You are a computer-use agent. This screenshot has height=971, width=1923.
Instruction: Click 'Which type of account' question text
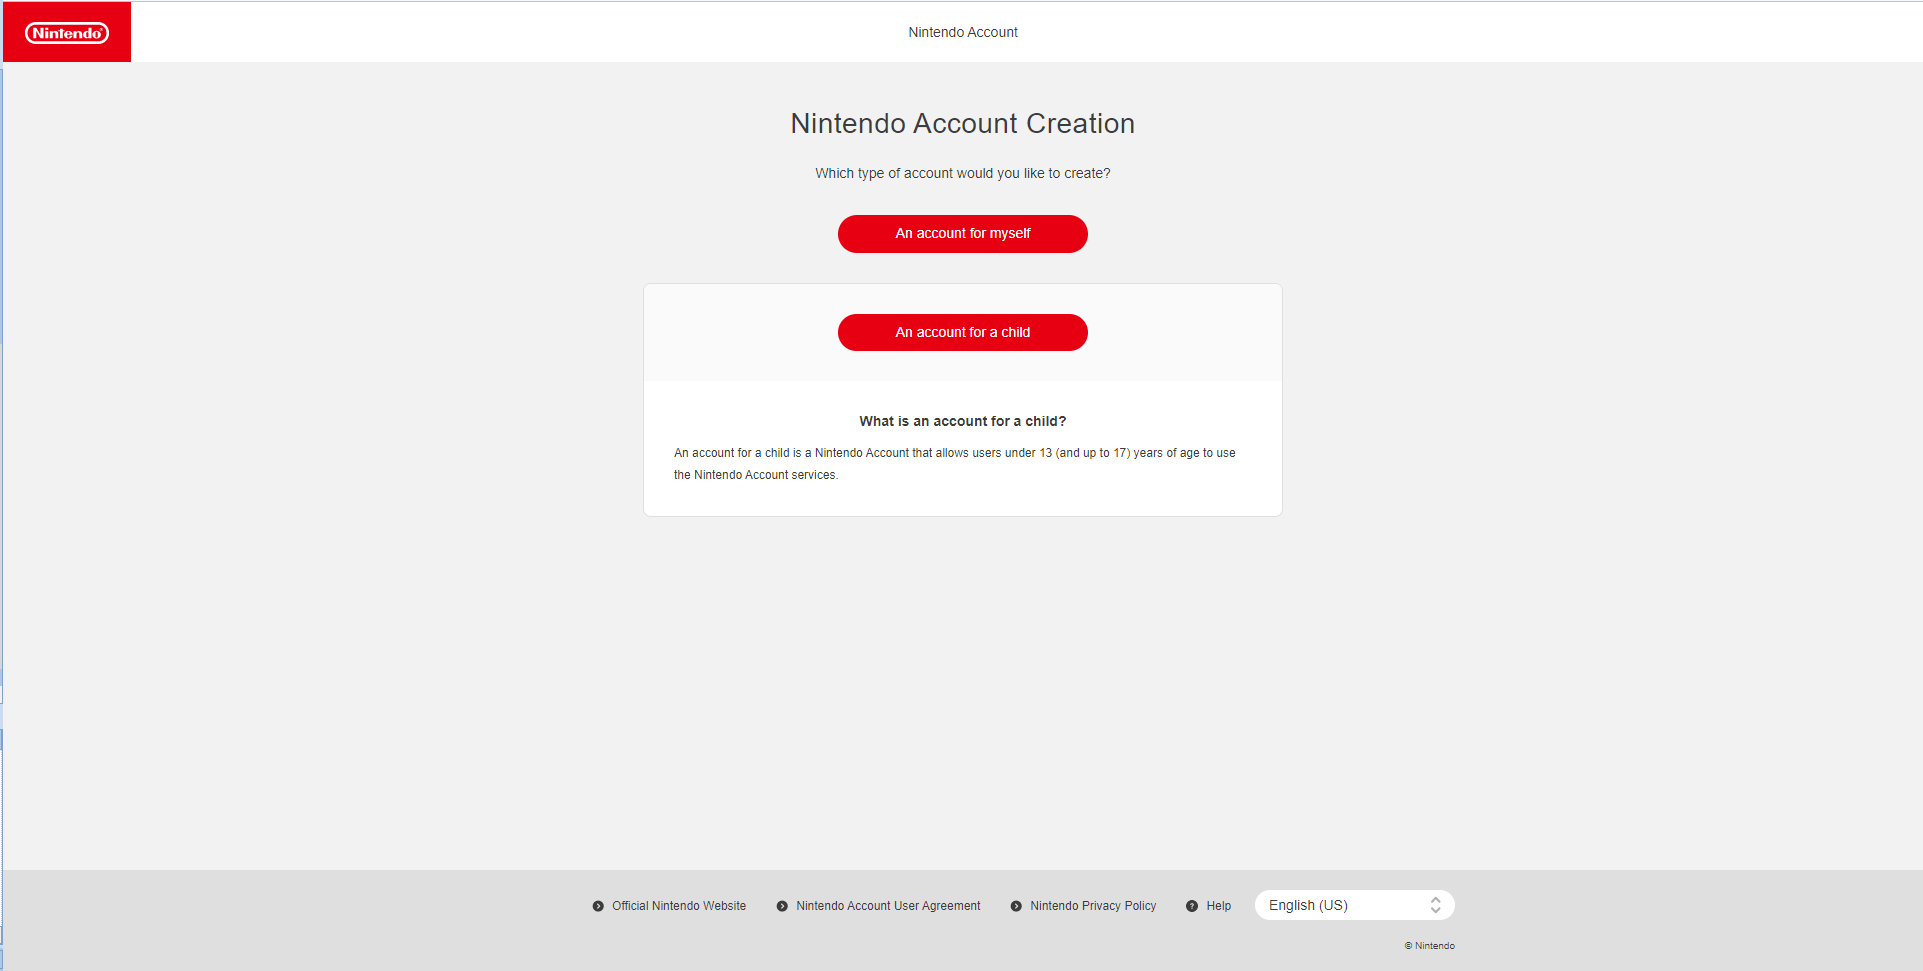tap(962, 173)
